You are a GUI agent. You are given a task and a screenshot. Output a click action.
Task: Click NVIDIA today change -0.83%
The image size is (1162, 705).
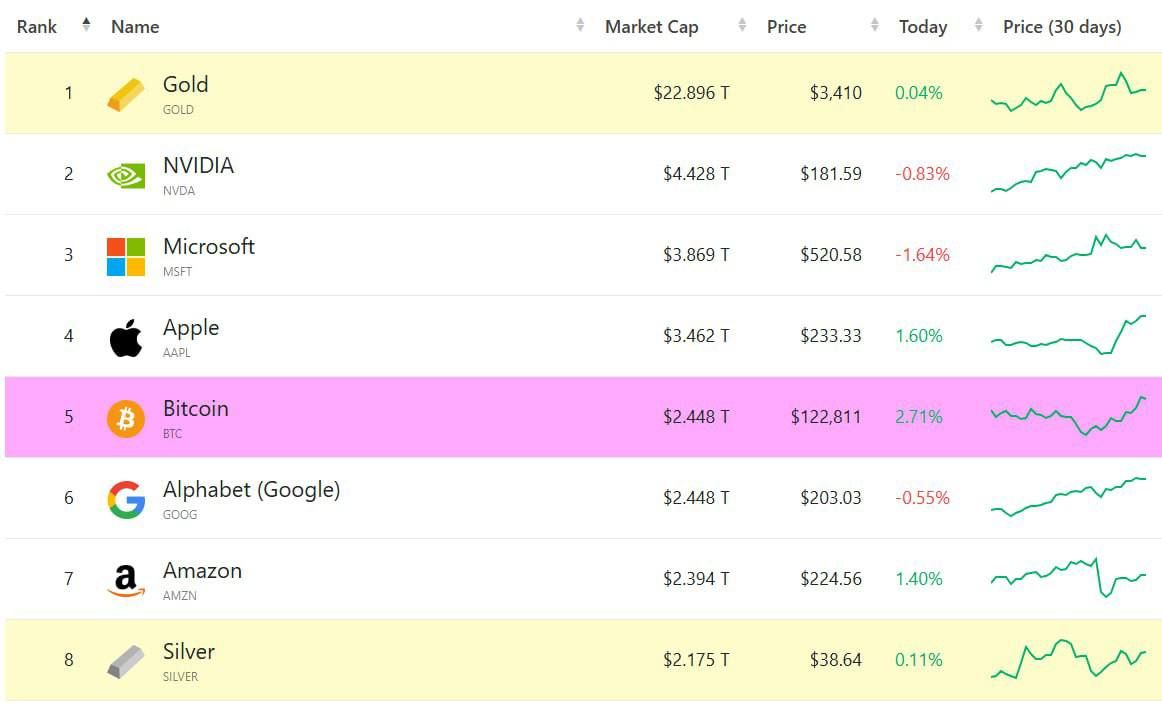click(x=923, y=173)
